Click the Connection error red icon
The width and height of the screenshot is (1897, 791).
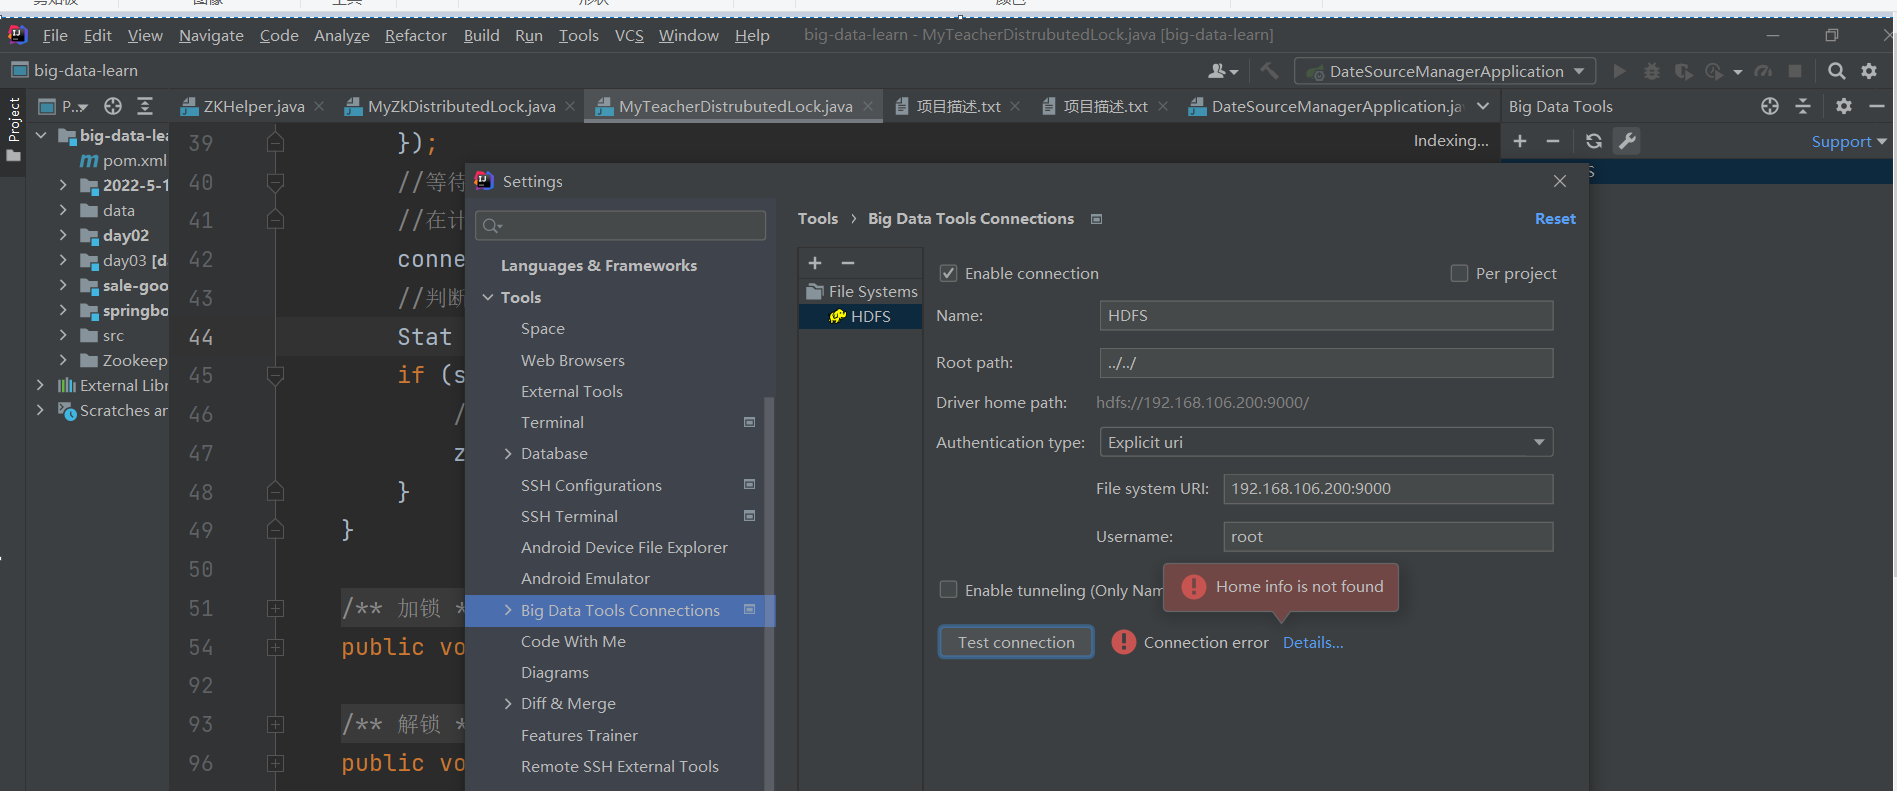(x=1124, y=642)
